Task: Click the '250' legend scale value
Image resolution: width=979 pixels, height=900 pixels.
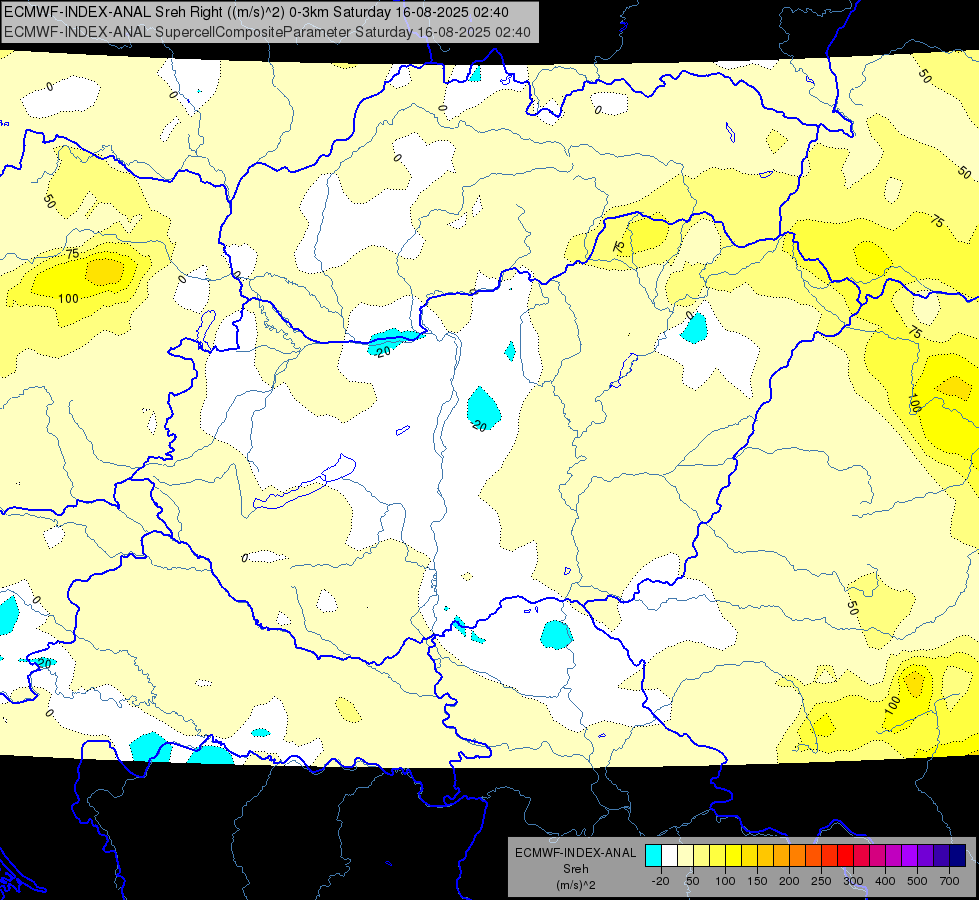Action: [821, 881]
